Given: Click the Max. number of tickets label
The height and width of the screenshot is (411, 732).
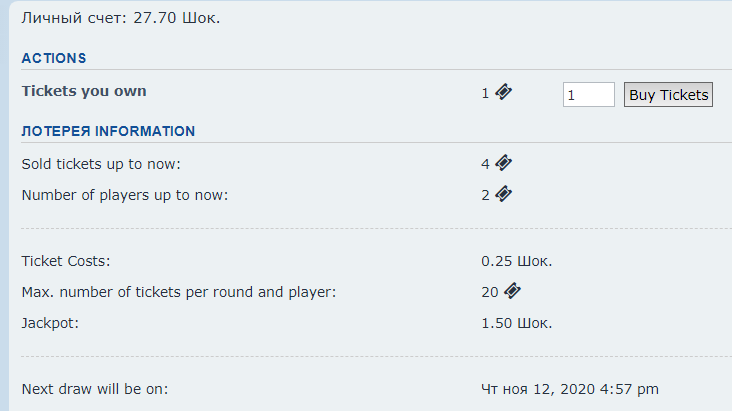Looking at the screenshot, I should [178, 292].
